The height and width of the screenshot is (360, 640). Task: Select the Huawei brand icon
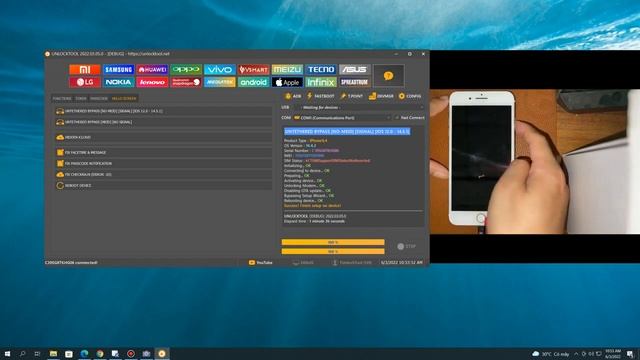coord(152,69)
